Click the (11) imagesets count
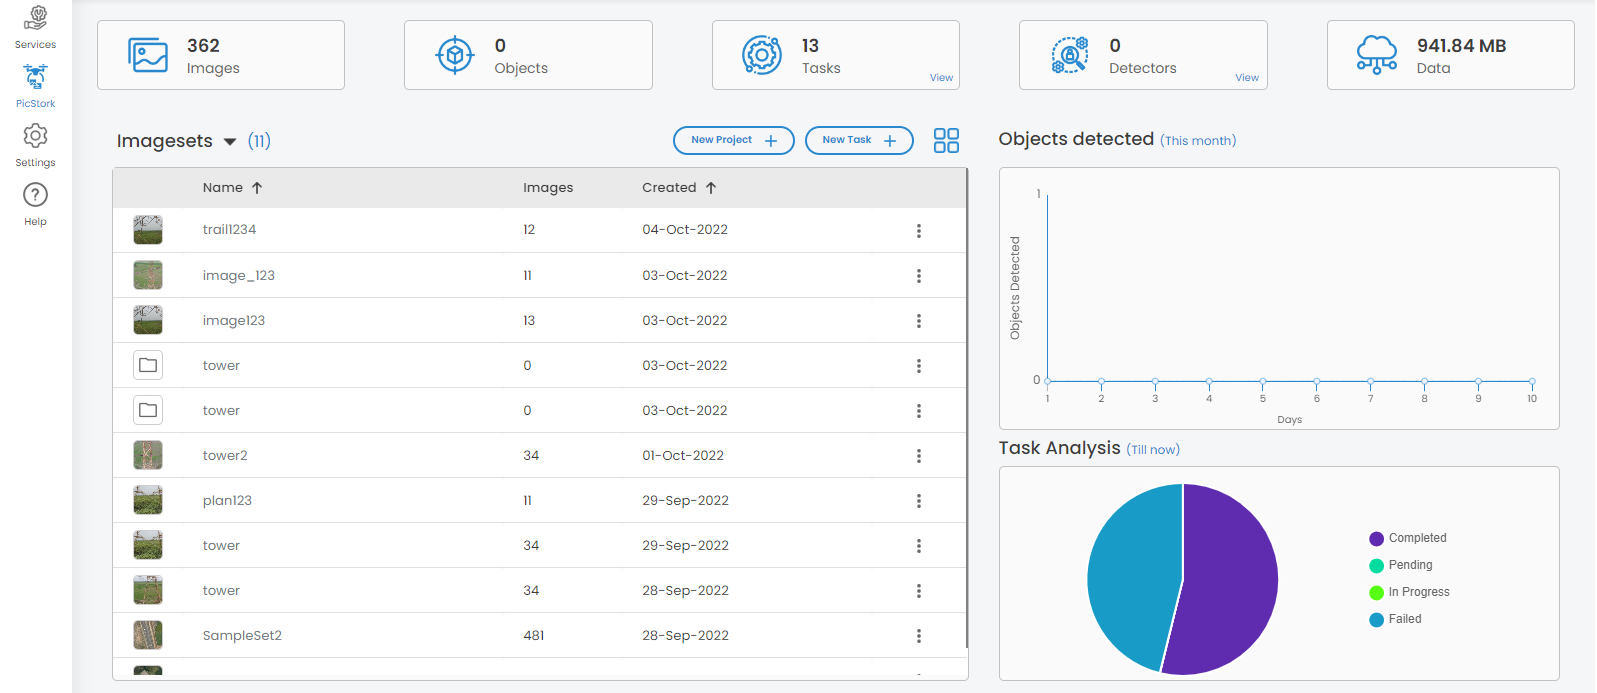 pos(259,141)
